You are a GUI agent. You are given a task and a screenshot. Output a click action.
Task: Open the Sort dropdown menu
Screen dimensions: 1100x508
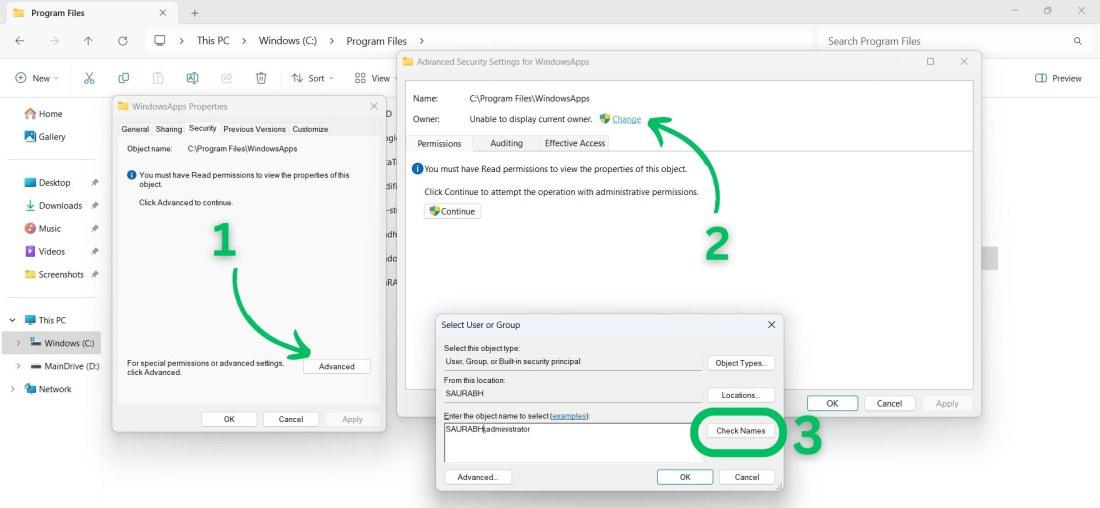pos(312,78)
